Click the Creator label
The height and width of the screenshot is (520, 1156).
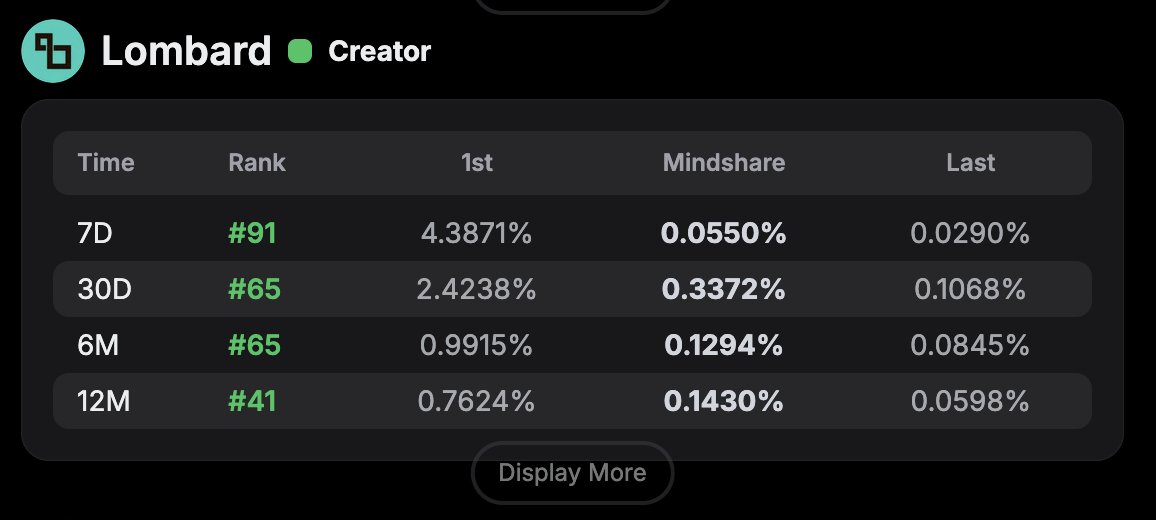point(379,51)
